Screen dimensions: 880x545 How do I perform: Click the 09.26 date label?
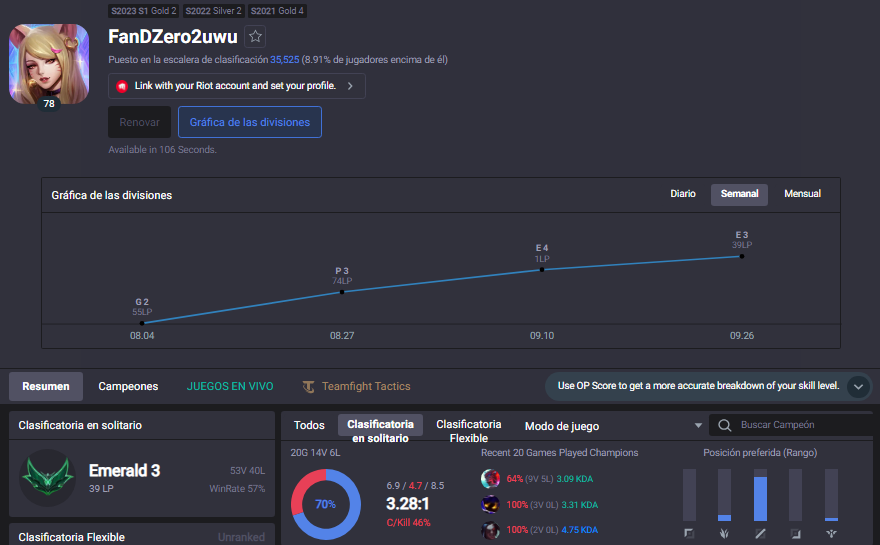tap(742, 336)
